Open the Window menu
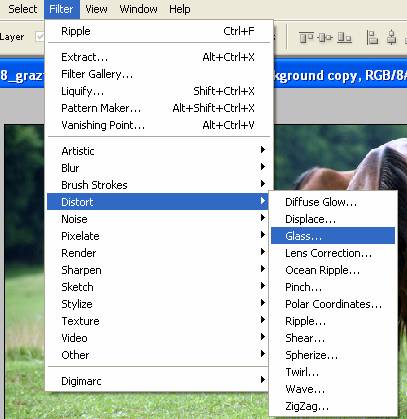This screenshot has width=407, height=419. [138, 9]
